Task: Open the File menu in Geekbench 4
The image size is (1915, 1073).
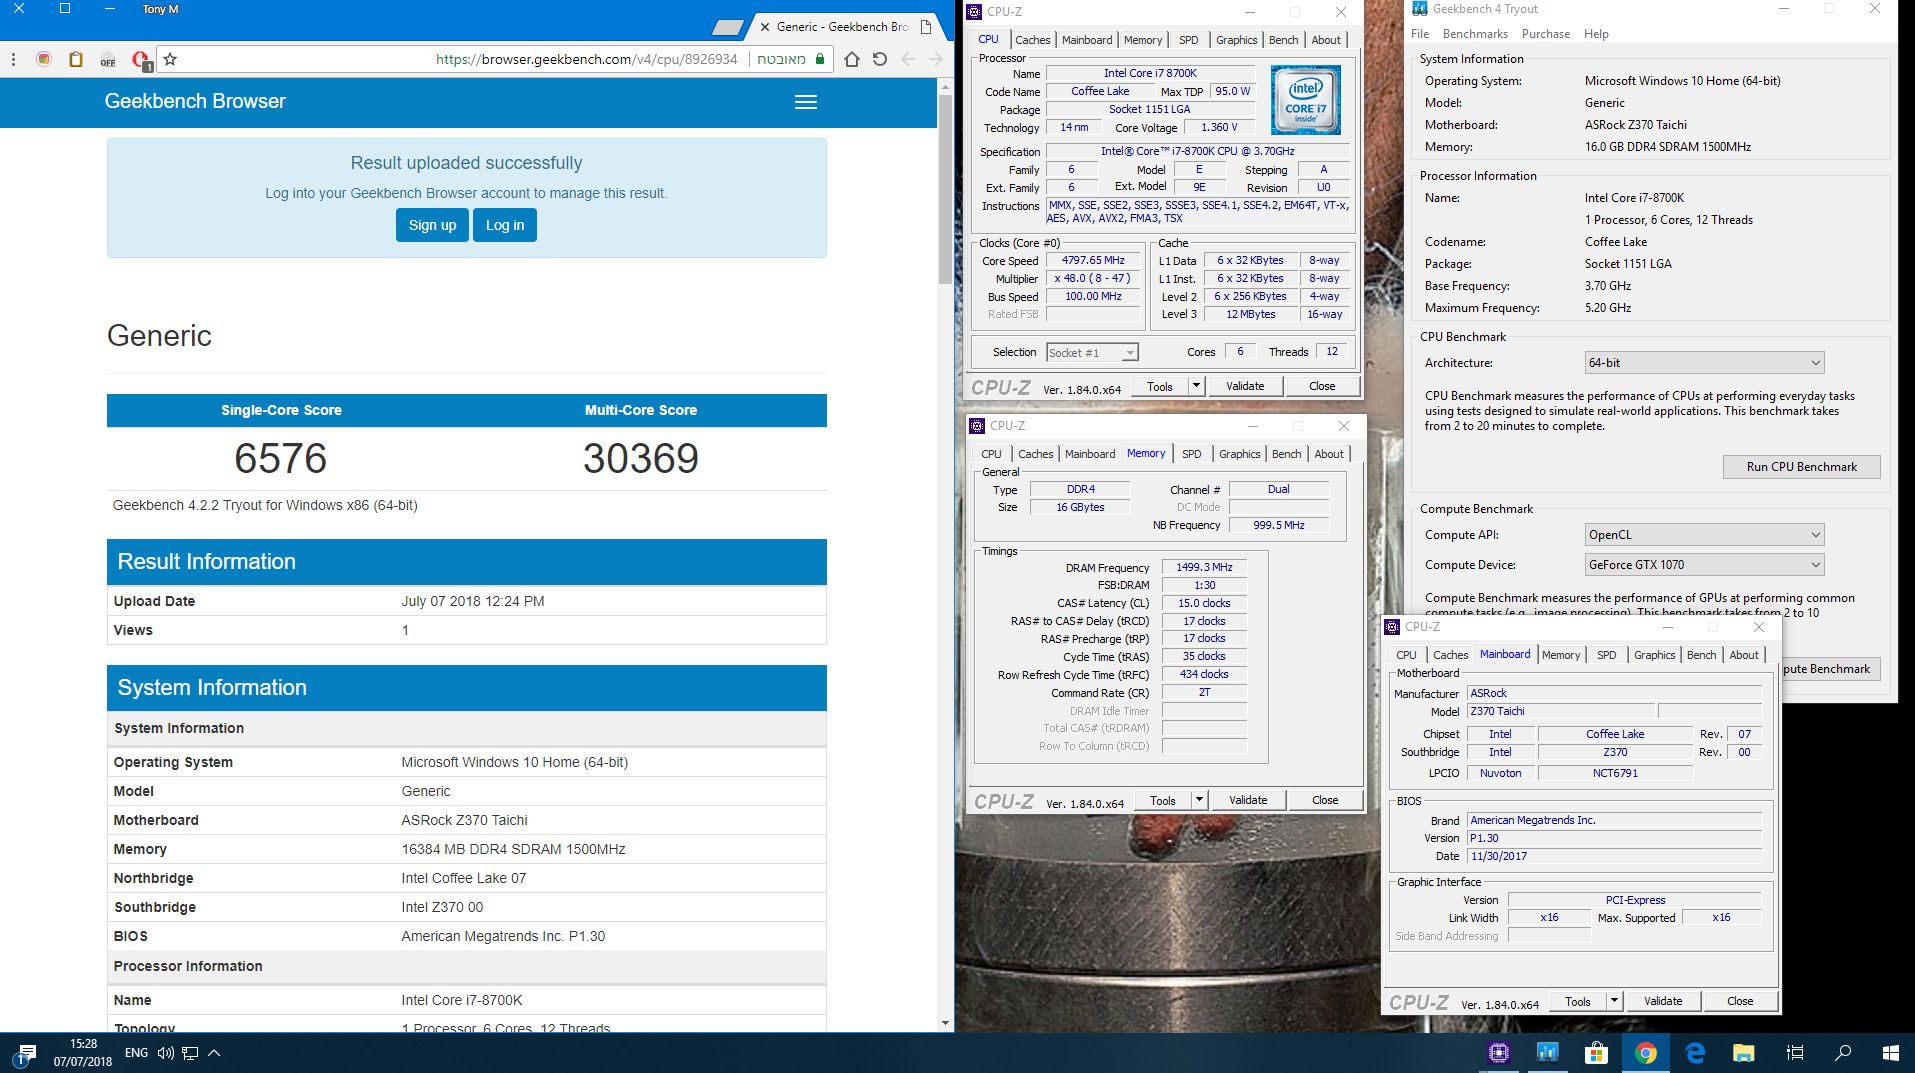Action: pyautogui.click(x=1420, y=34)
